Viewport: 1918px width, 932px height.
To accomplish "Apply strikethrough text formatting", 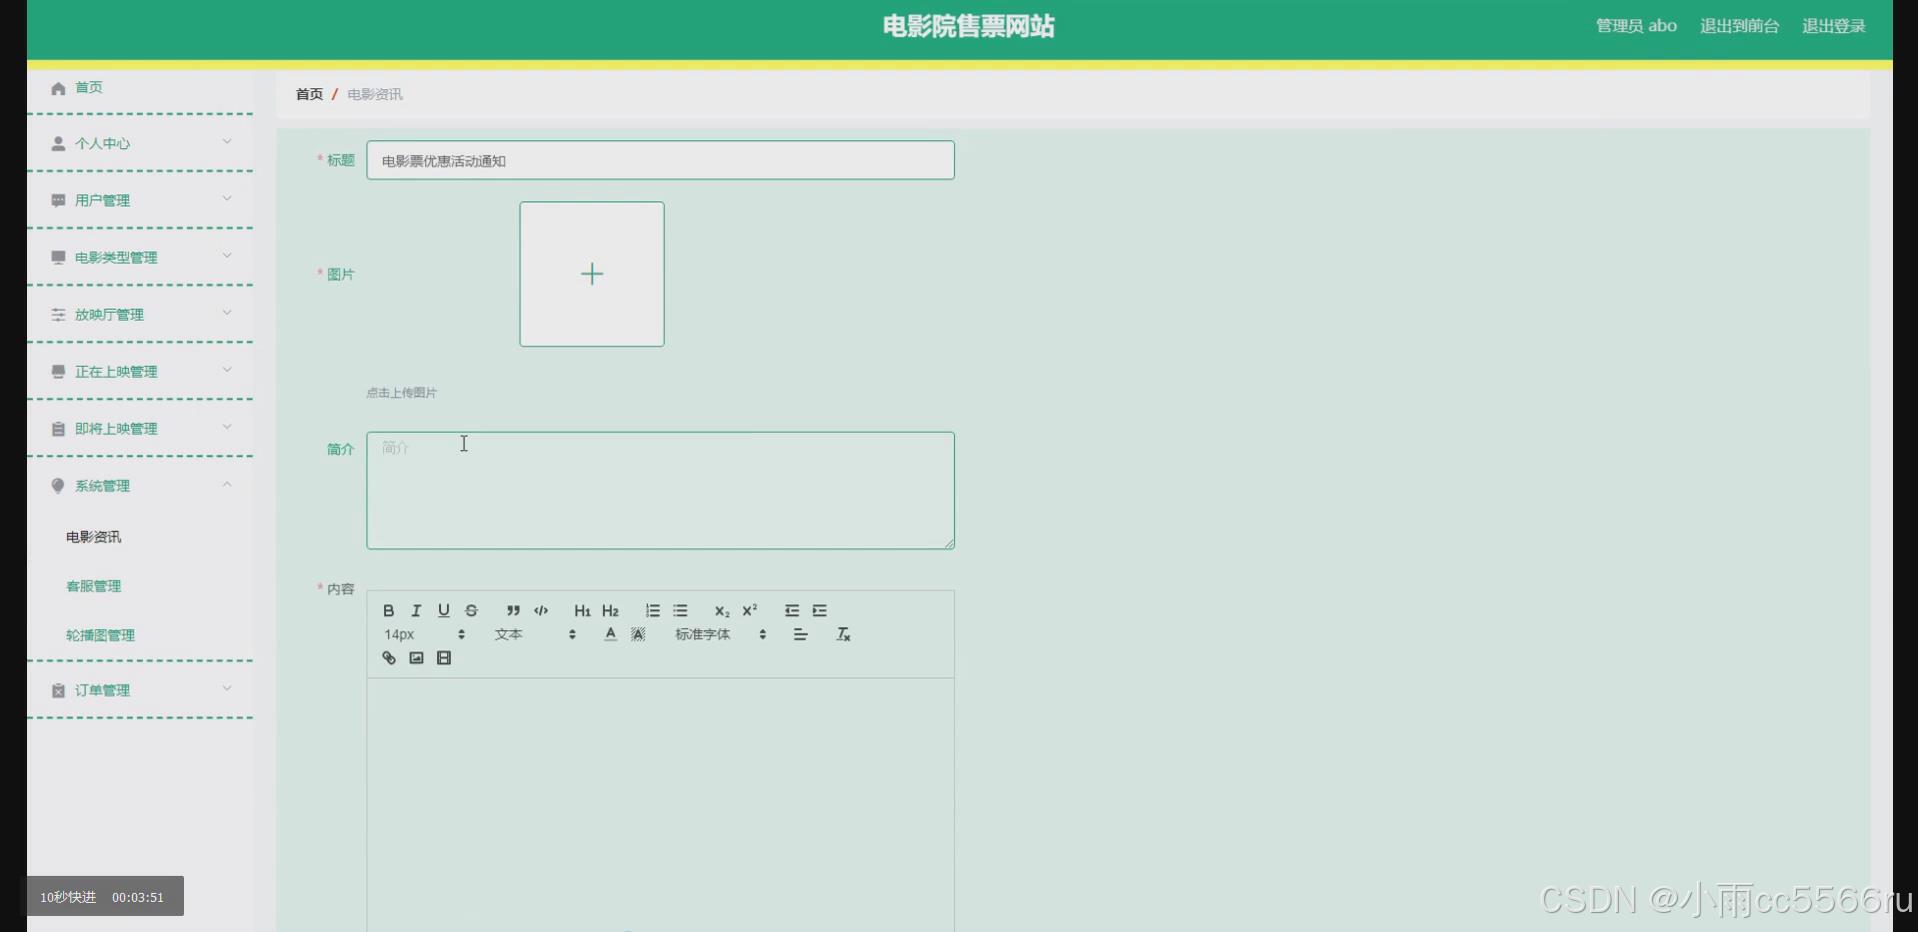I will [470, 610].
